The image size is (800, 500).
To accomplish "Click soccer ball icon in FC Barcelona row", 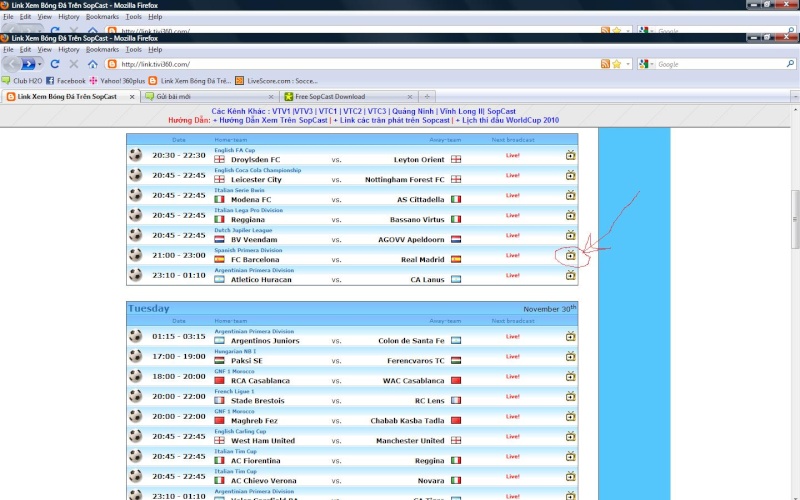I will [x=135, y=255].
